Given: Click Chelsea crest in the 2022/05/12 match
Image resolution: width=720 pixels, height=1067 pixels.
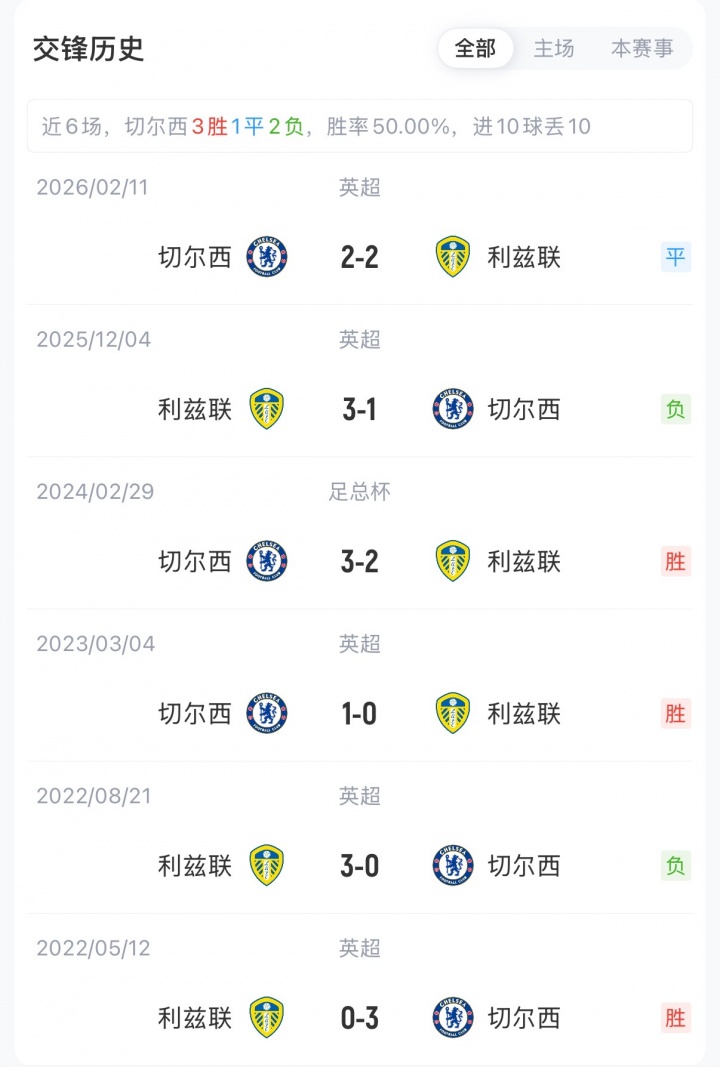Looking at the screenshot, I should 453,1017.
